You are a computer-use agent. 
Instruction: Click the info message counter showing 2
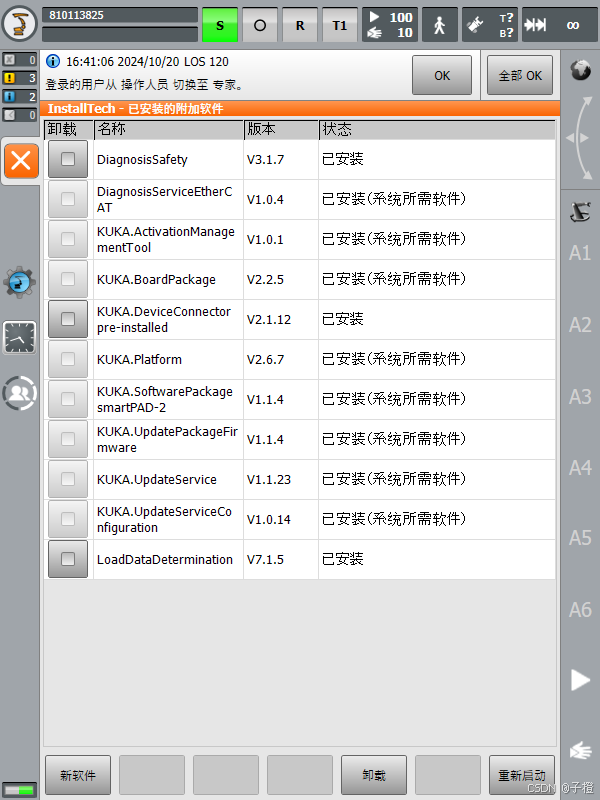19,96
